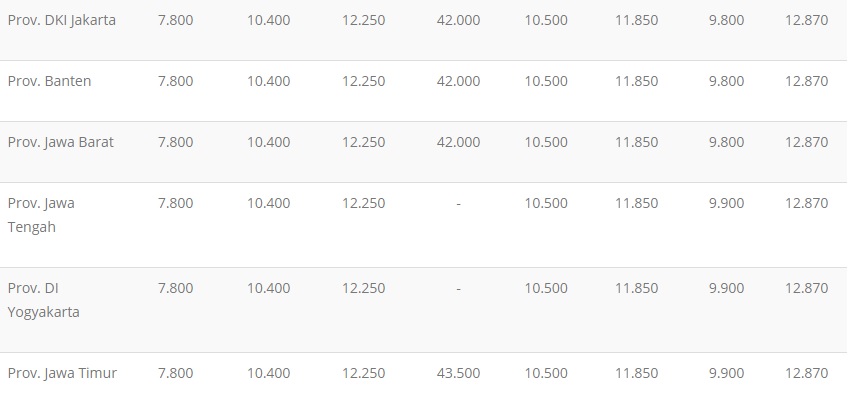The image size is (848, 406).
Task: Select the dash cell in DI Yogyakarta row
Action: pyautogui.click(x=458, y=288)
